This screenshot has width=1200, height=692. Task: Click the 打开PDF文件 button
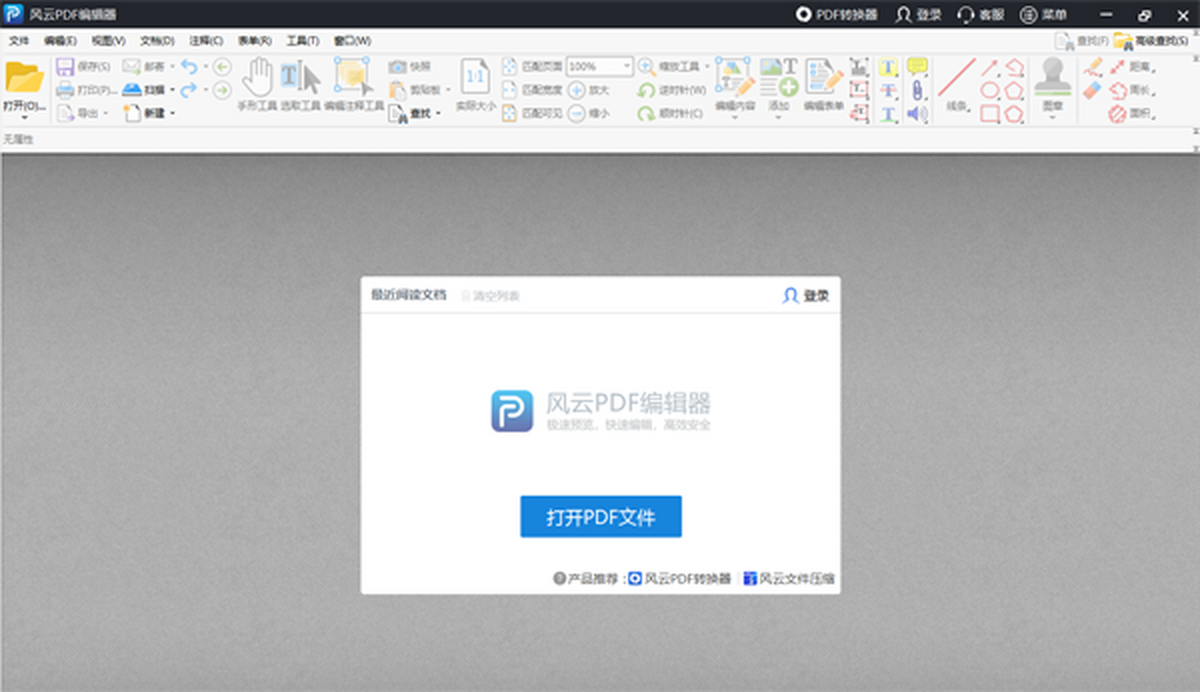pos(600,517)
